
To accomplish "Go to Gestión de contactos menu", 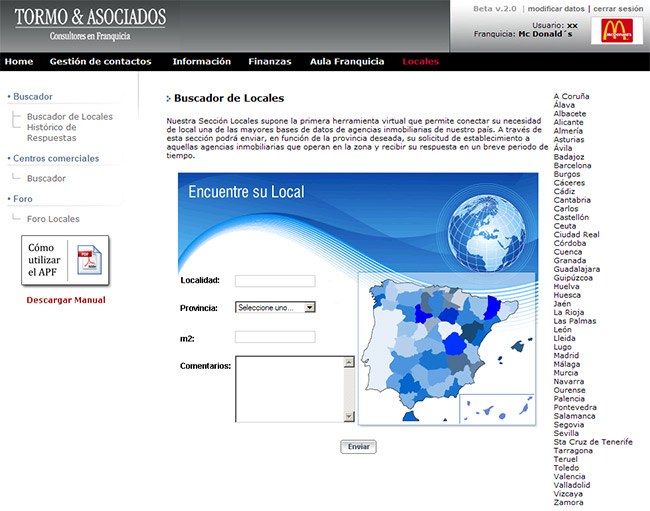I will (x=103, y=62).
